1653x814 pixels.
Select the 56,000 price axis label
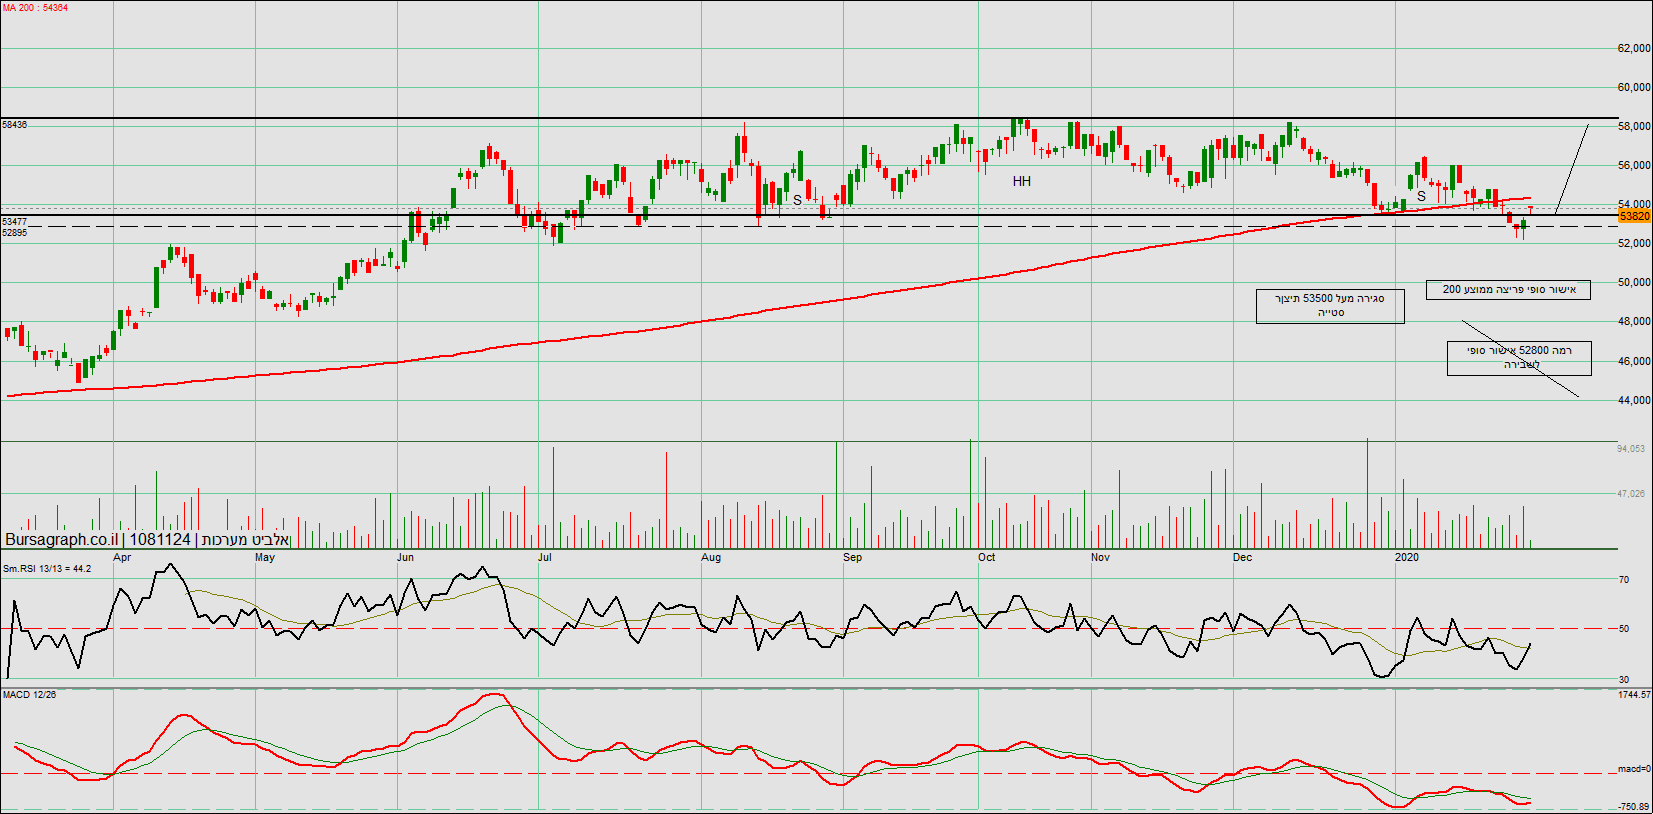pos(1634,165)
